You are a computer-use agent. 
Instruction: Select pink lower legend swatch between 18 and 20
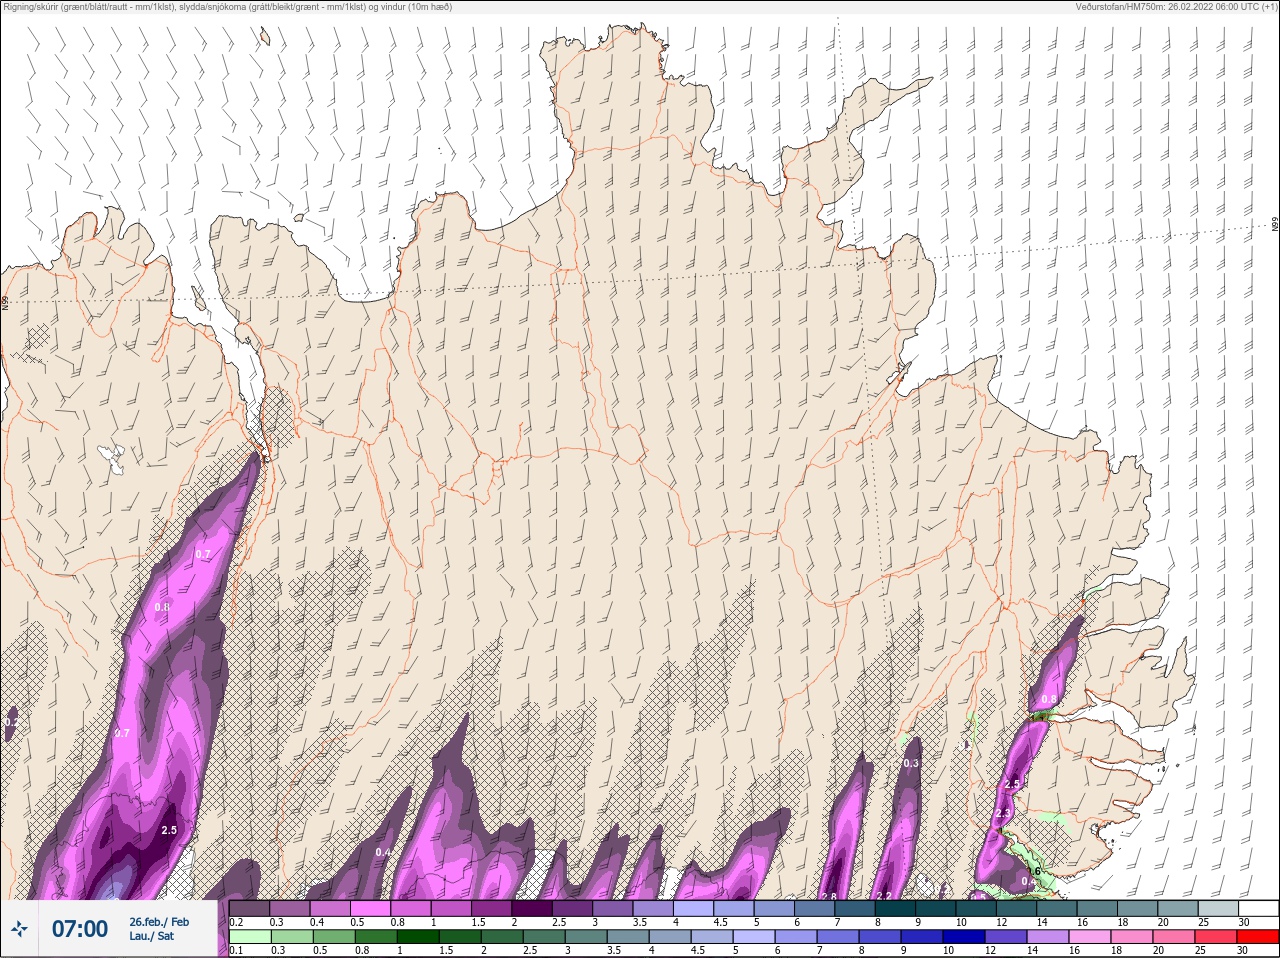click(1131, 937)
